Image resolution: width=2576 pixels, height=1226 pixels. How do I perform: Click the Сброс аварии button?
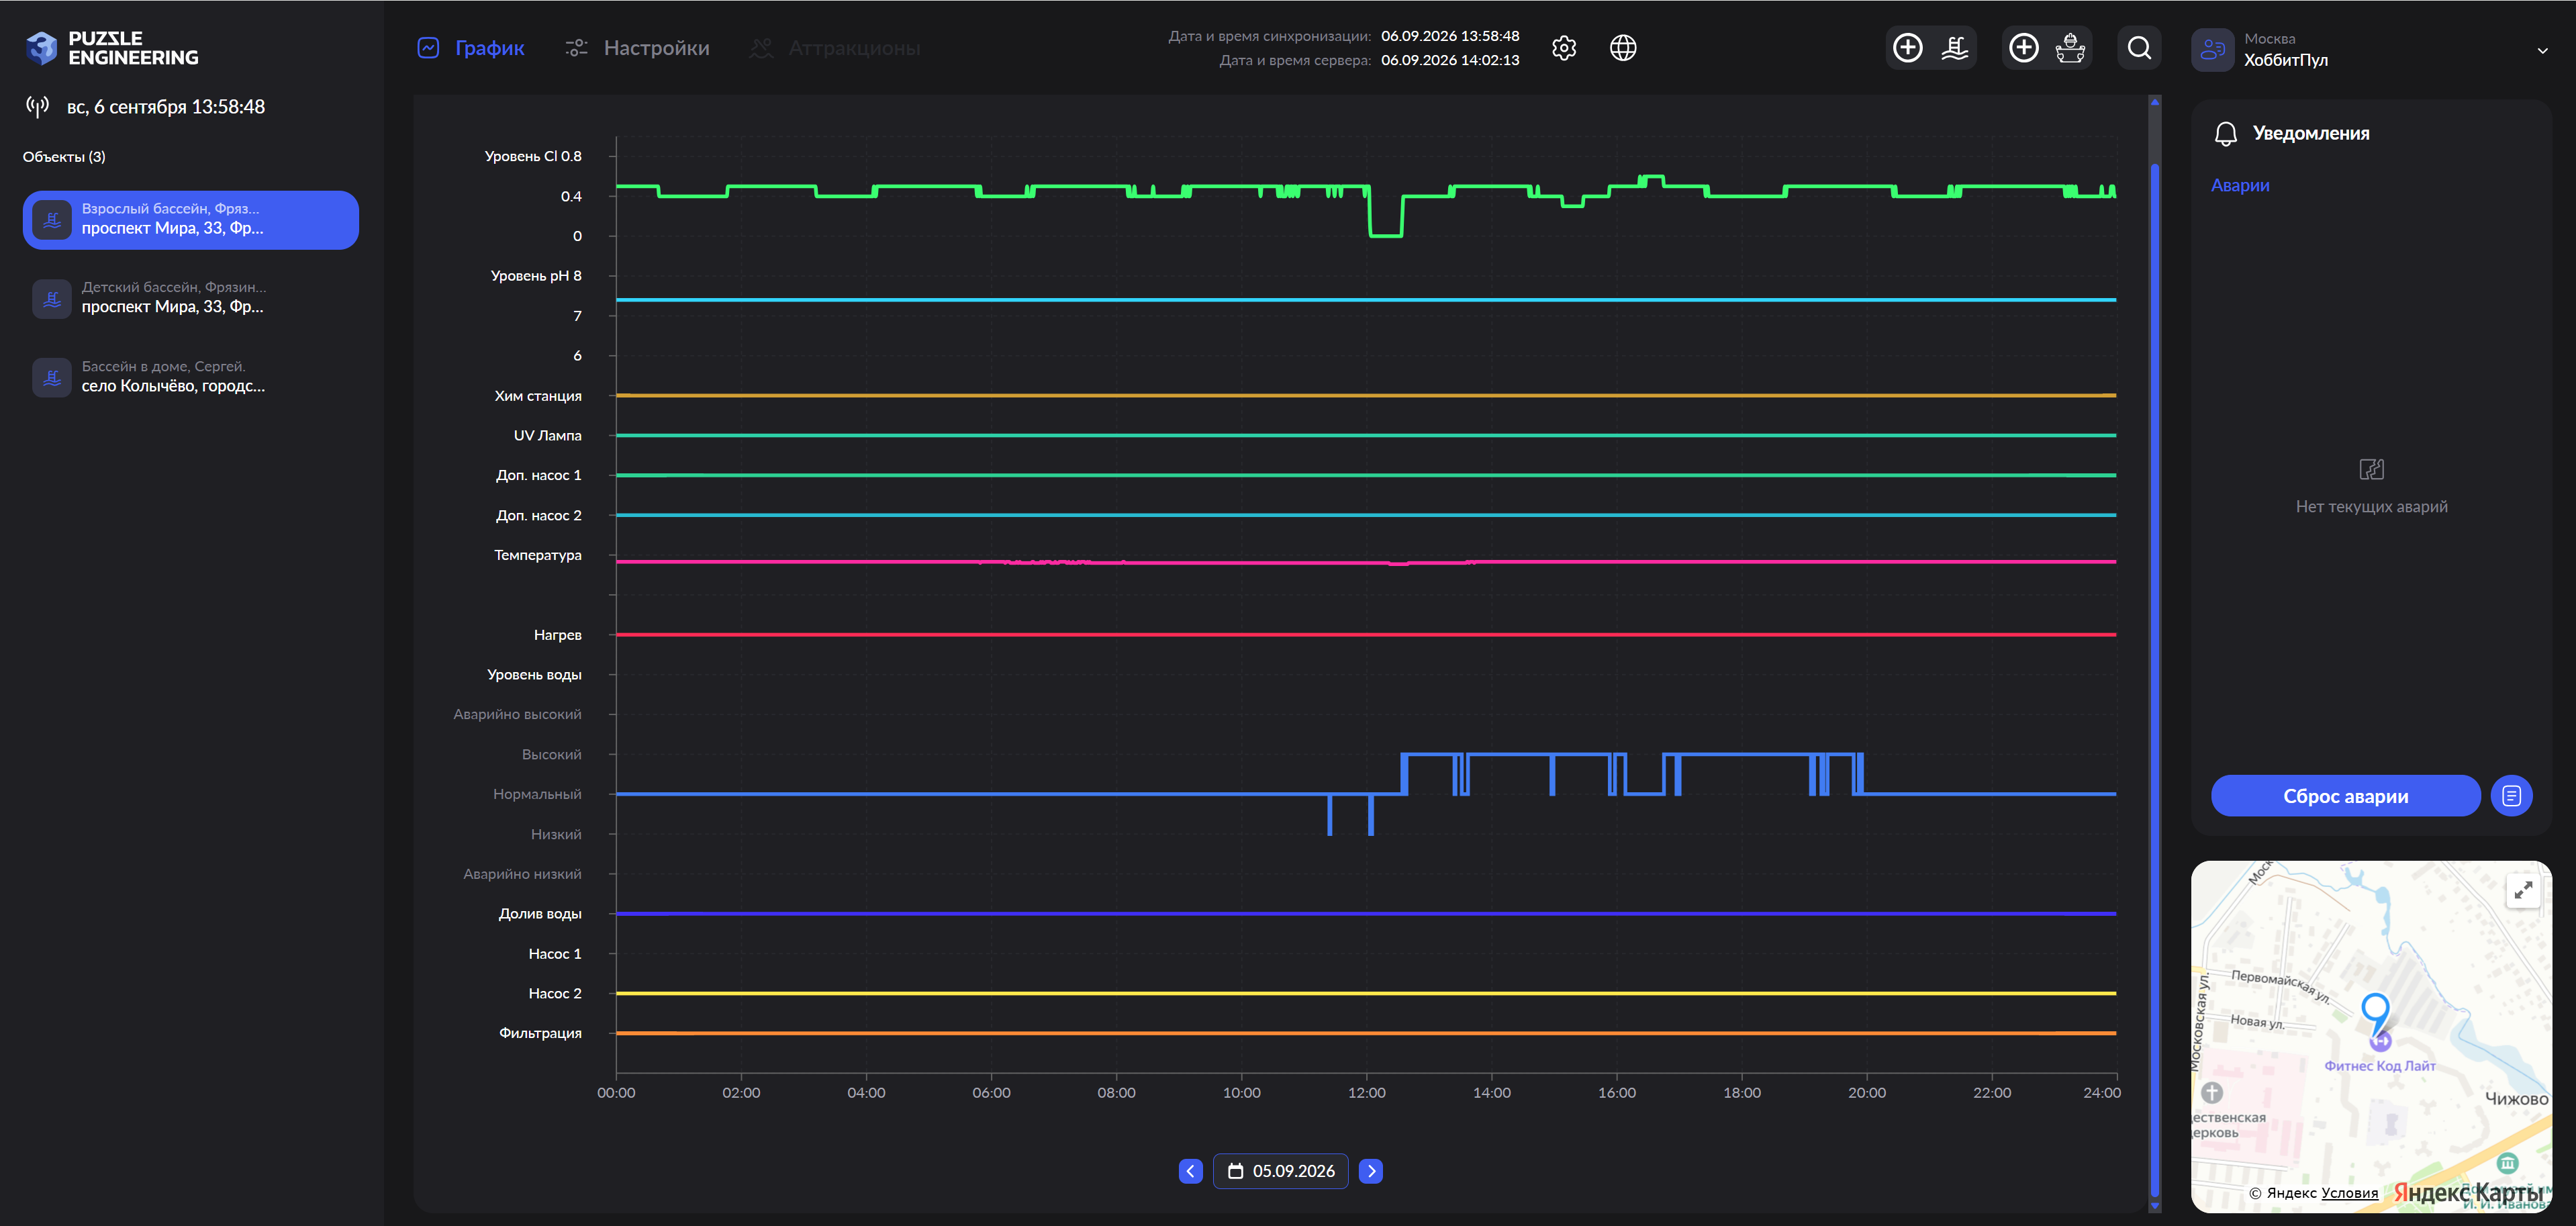click(2345, 796)
